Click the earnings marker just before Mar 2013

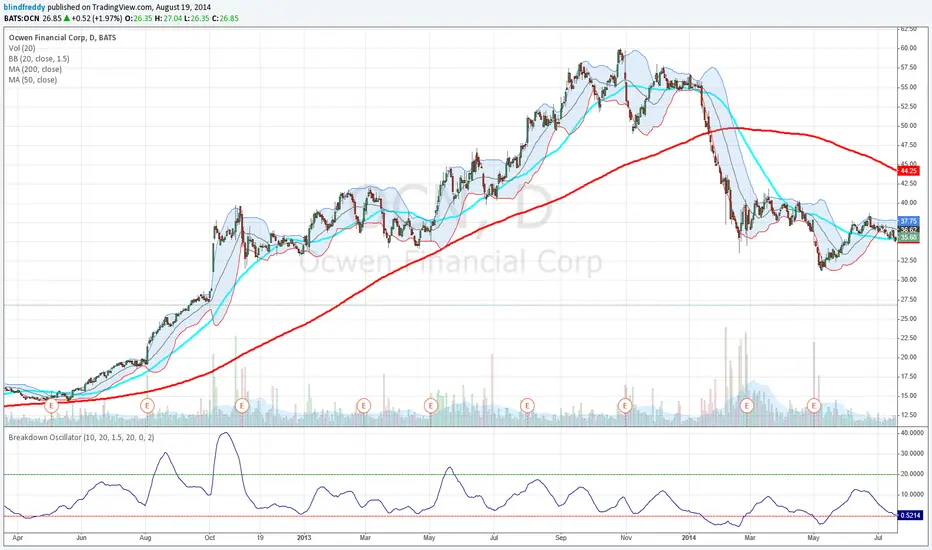[x=364, y=406]
